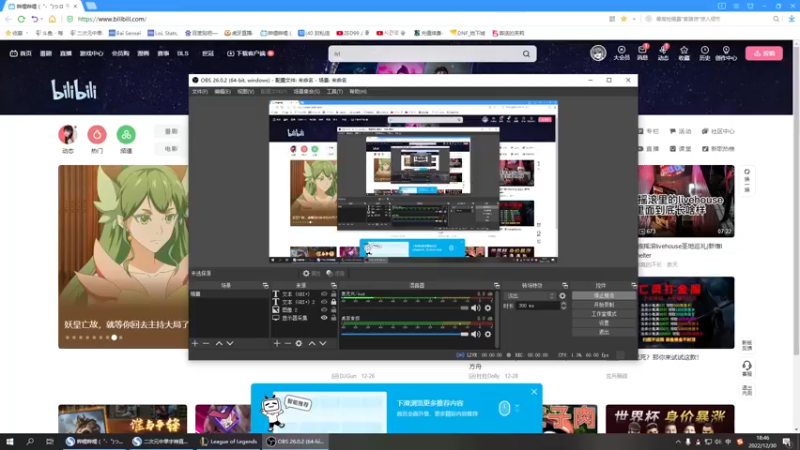The image size is (800, 450).
Task: Add a new source with the plus icon
Action: coord(277,343)
